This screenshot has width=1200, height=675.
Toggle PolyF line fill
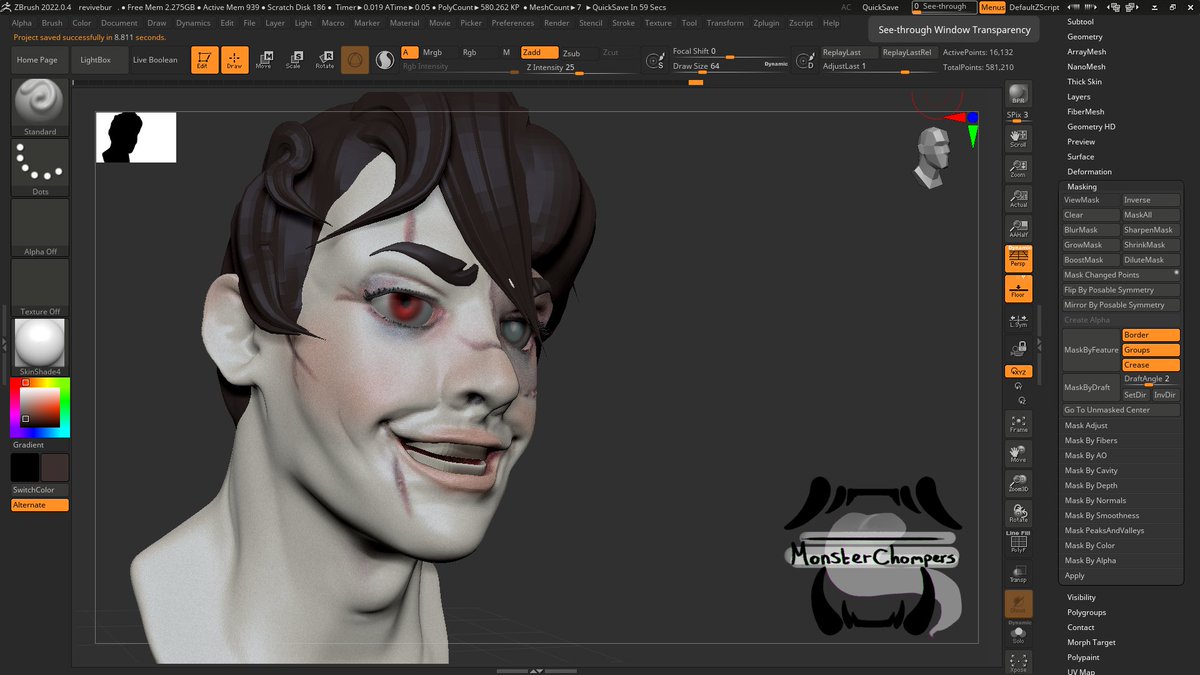(1018, 543)
